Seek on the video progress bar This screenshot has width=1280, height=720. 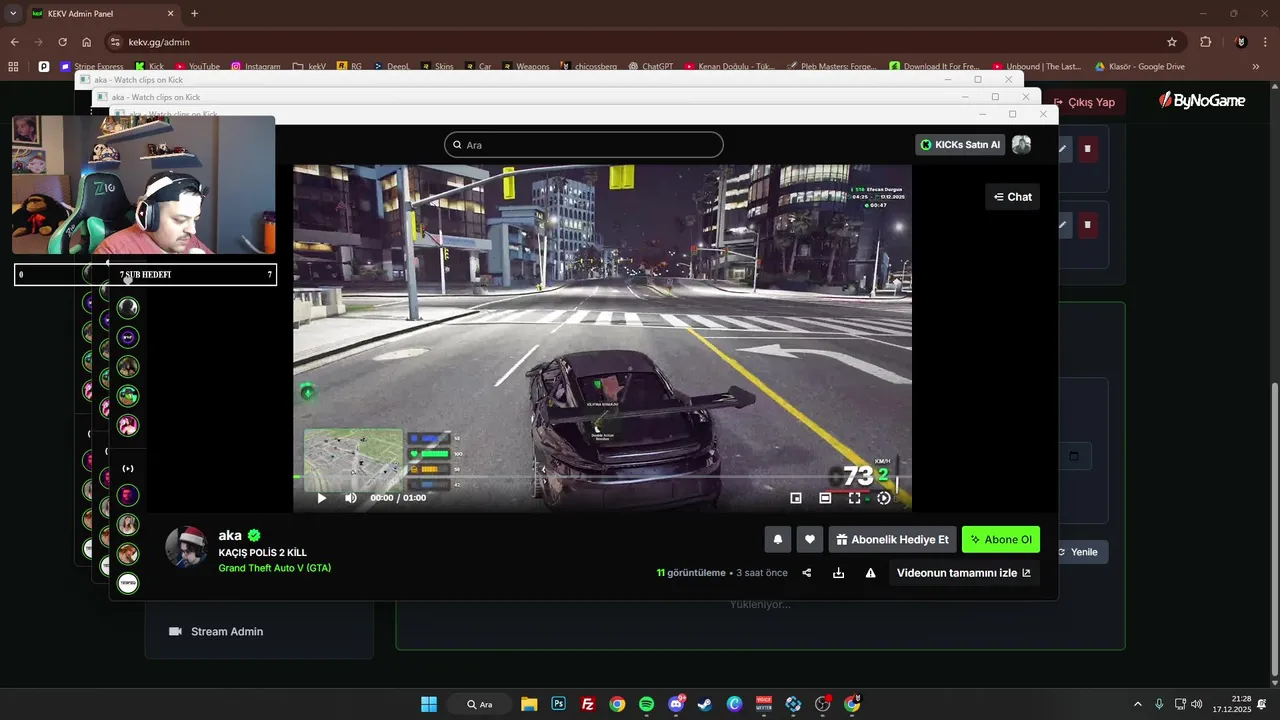click(602, 478)
